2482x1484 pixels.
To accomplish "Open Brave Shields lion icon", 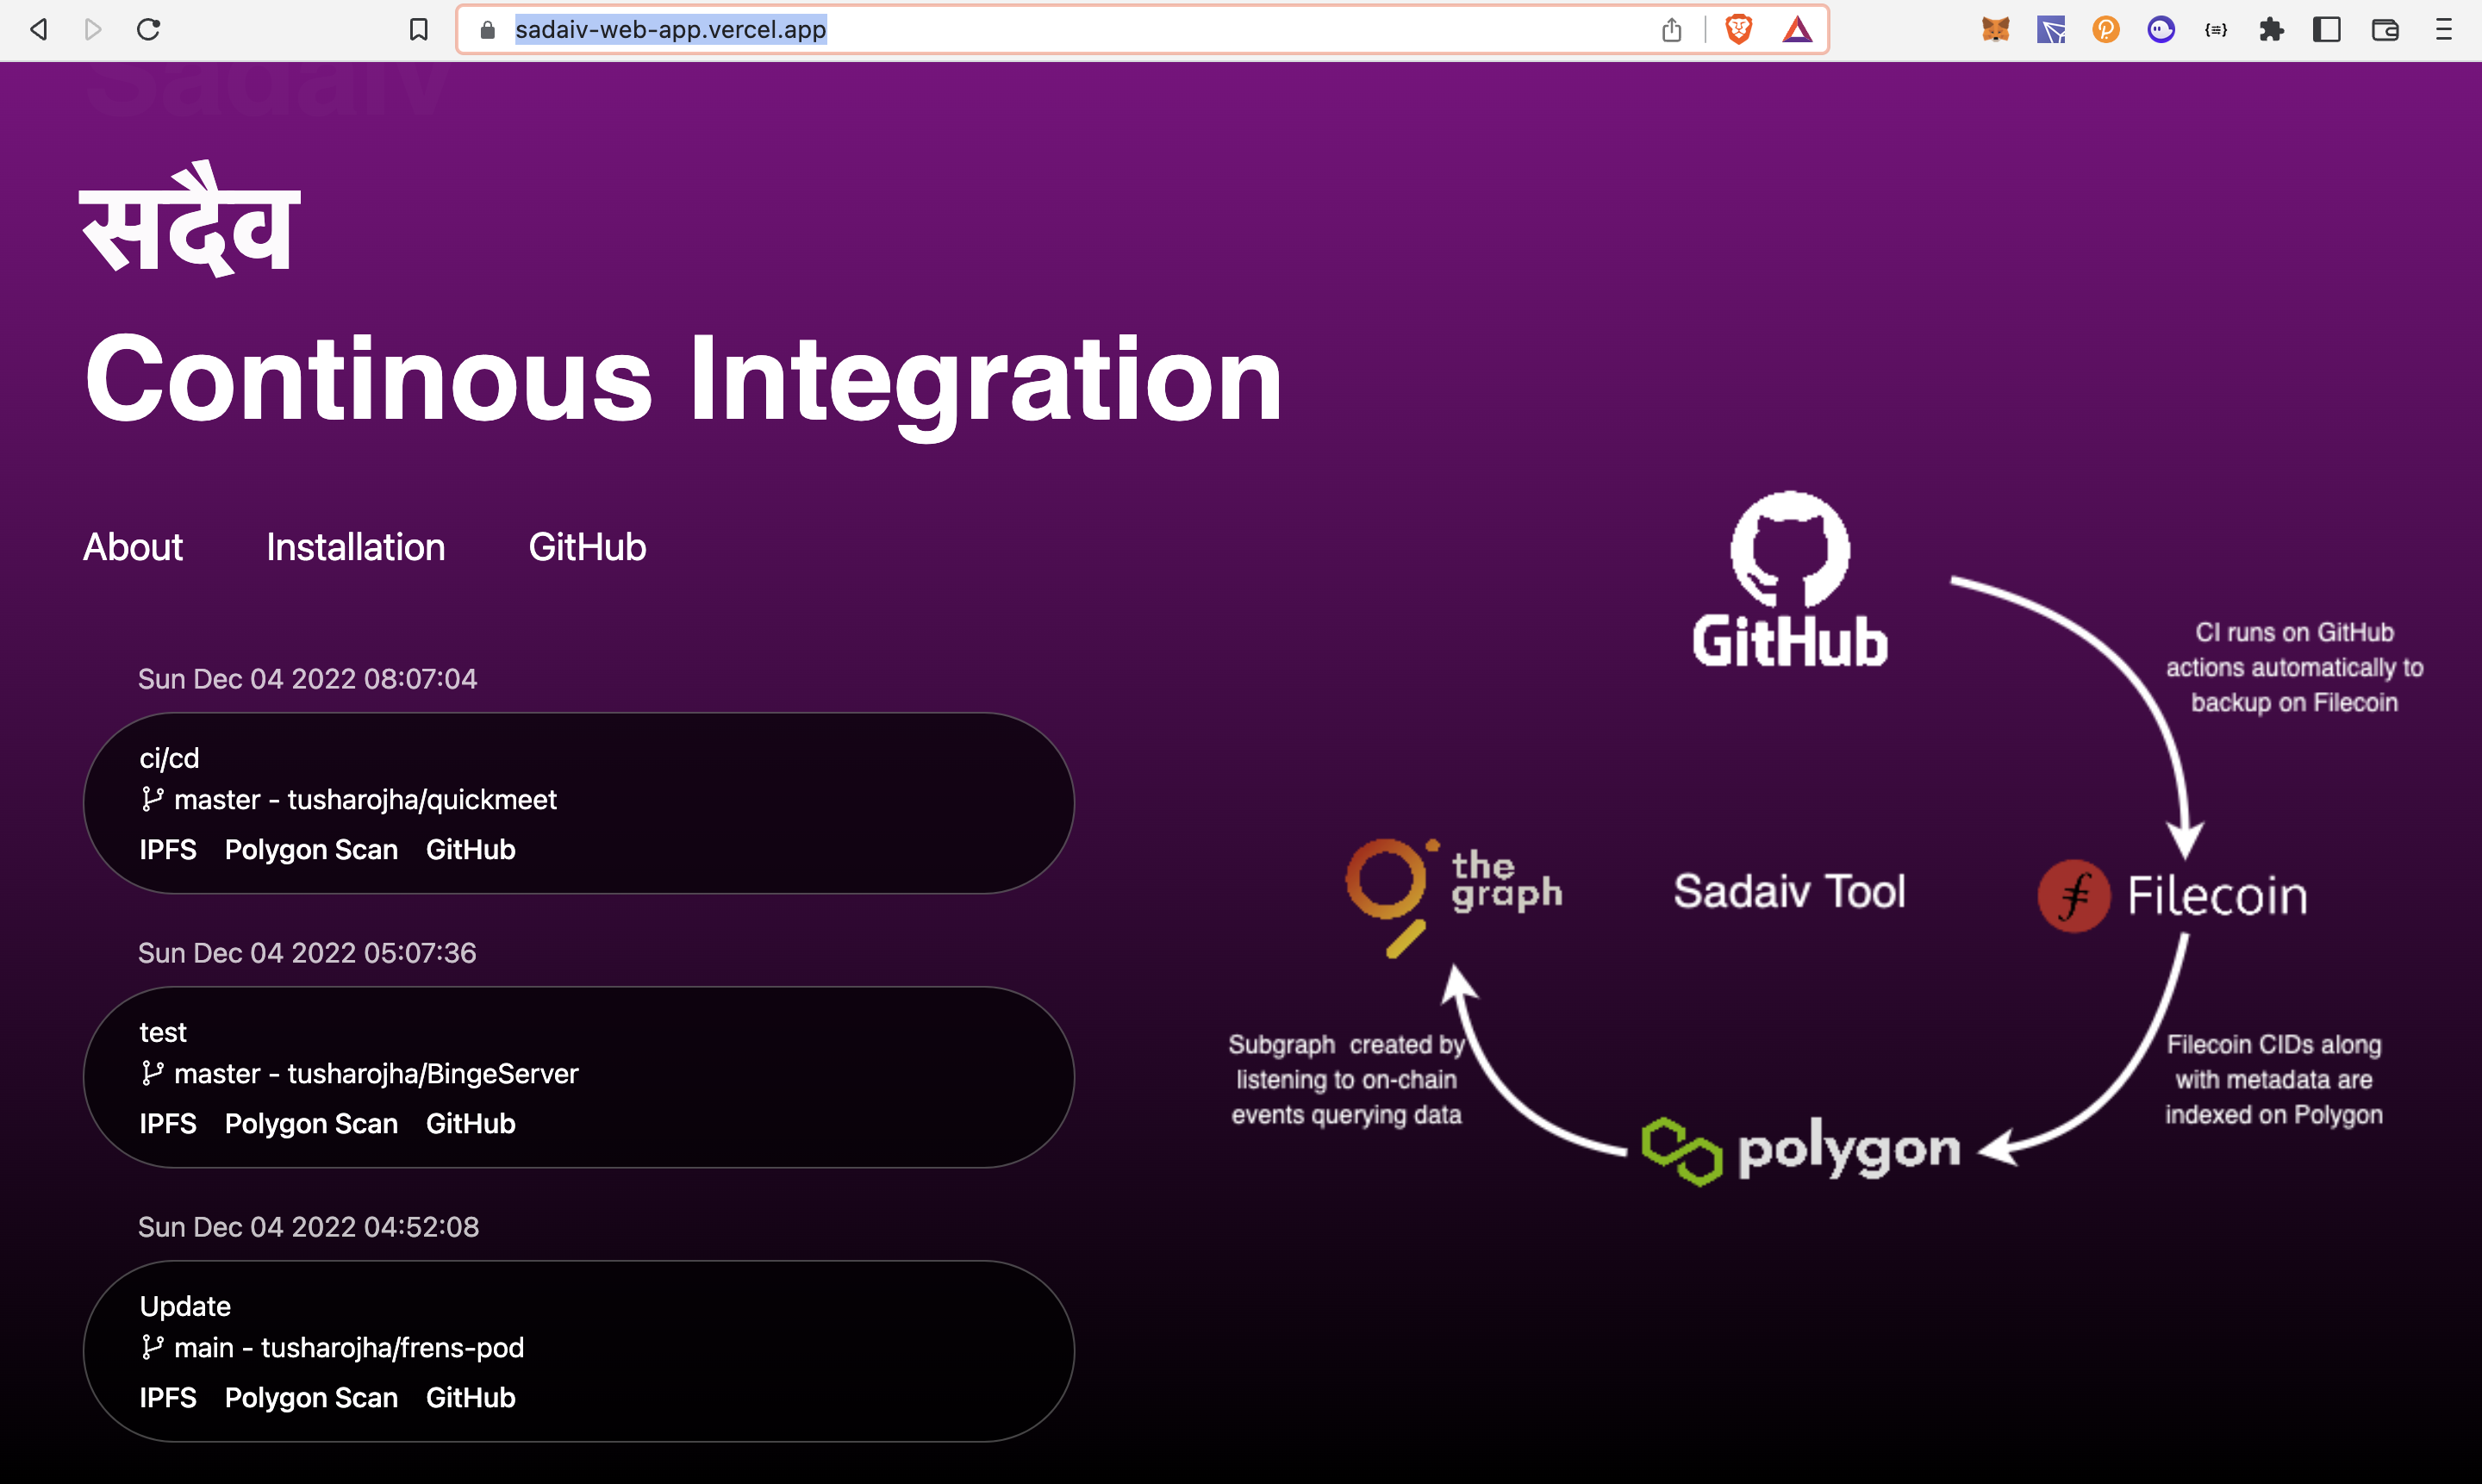I will (x=1739, y=30).
